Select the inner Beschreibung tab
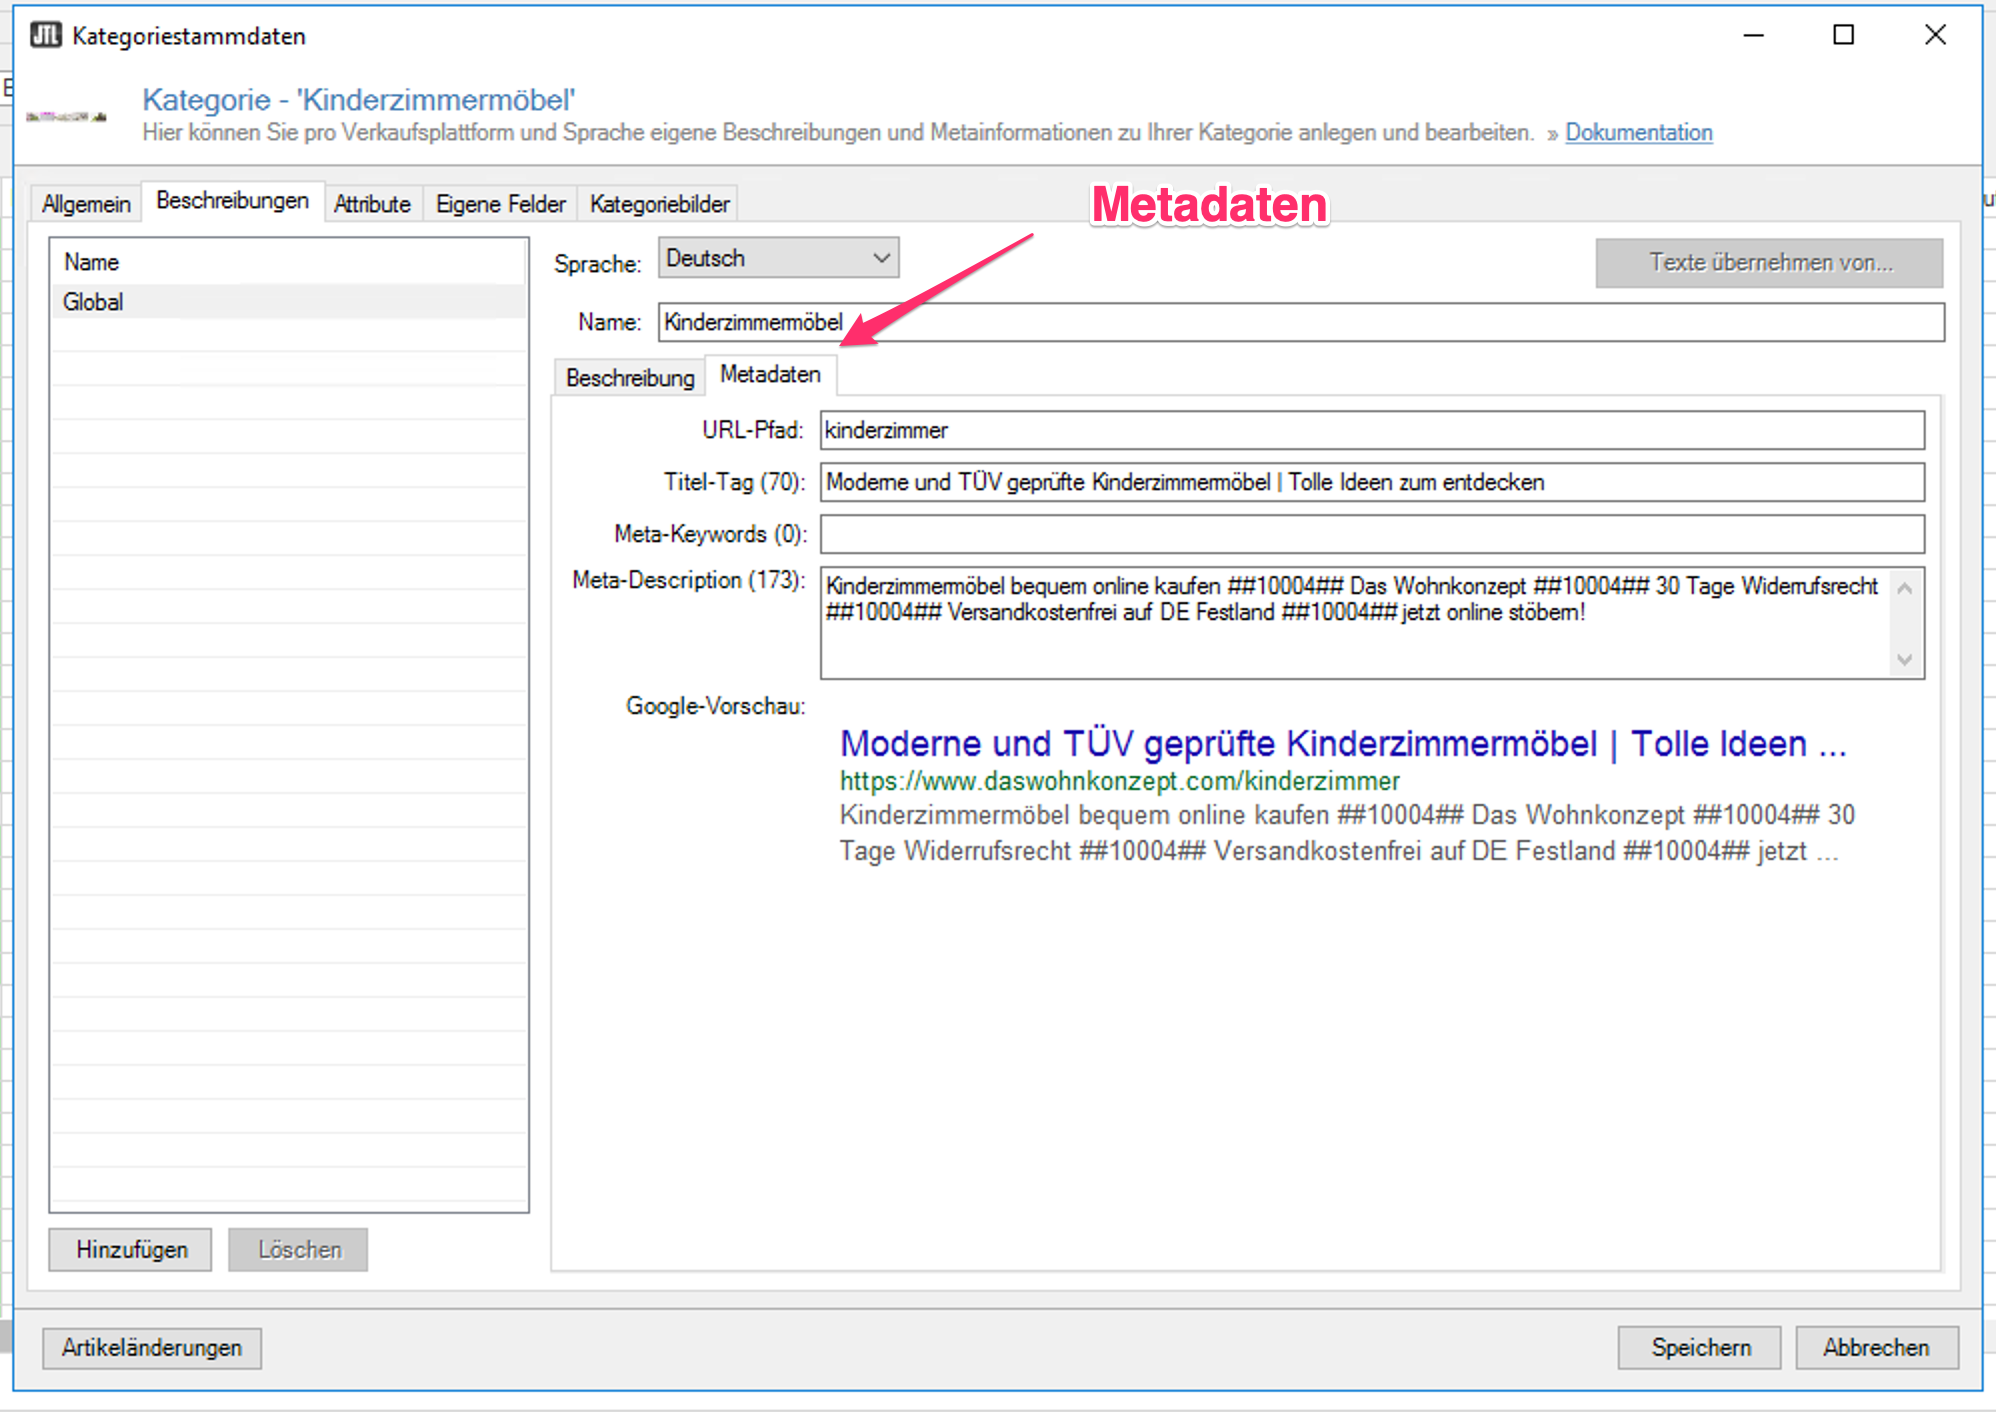 [629, 378]
